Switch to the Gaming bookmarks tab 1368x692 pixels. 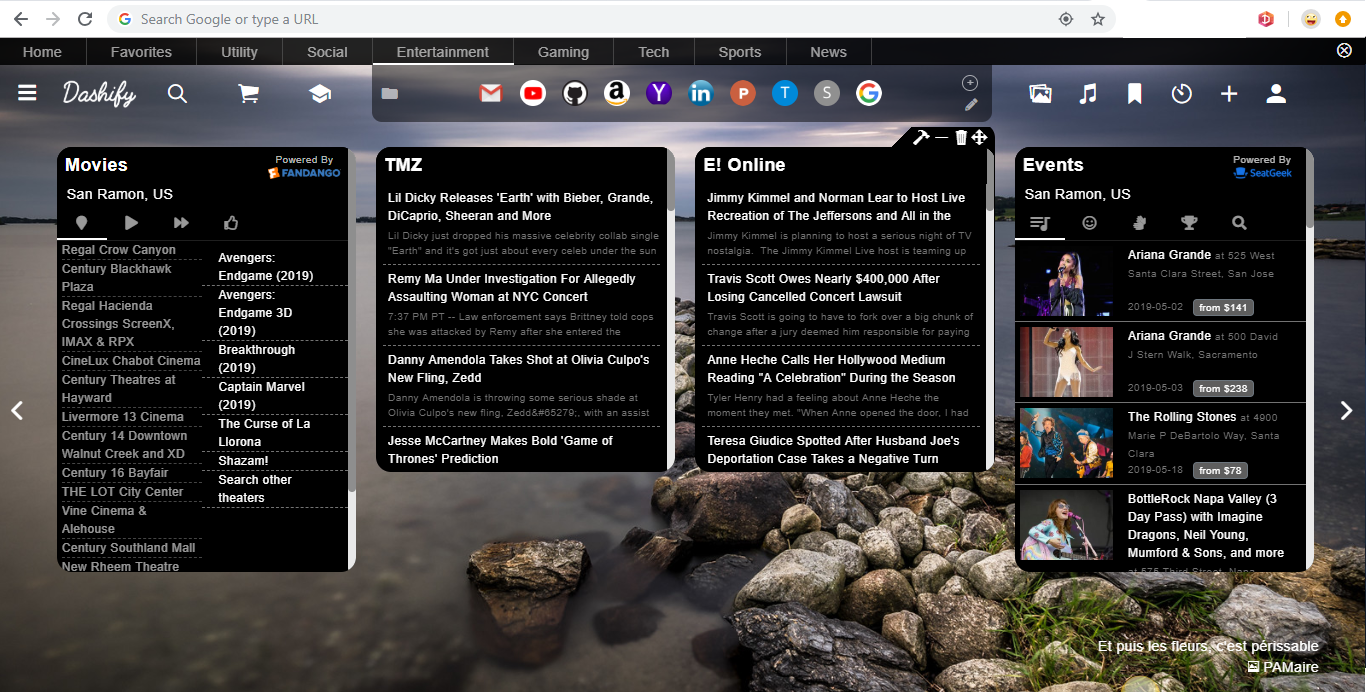point(563,51)
